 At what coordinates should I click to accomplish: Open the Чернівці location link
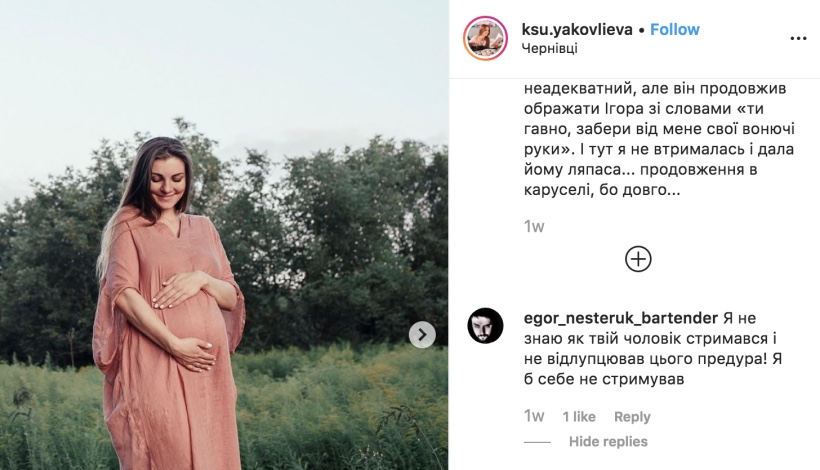550,49
